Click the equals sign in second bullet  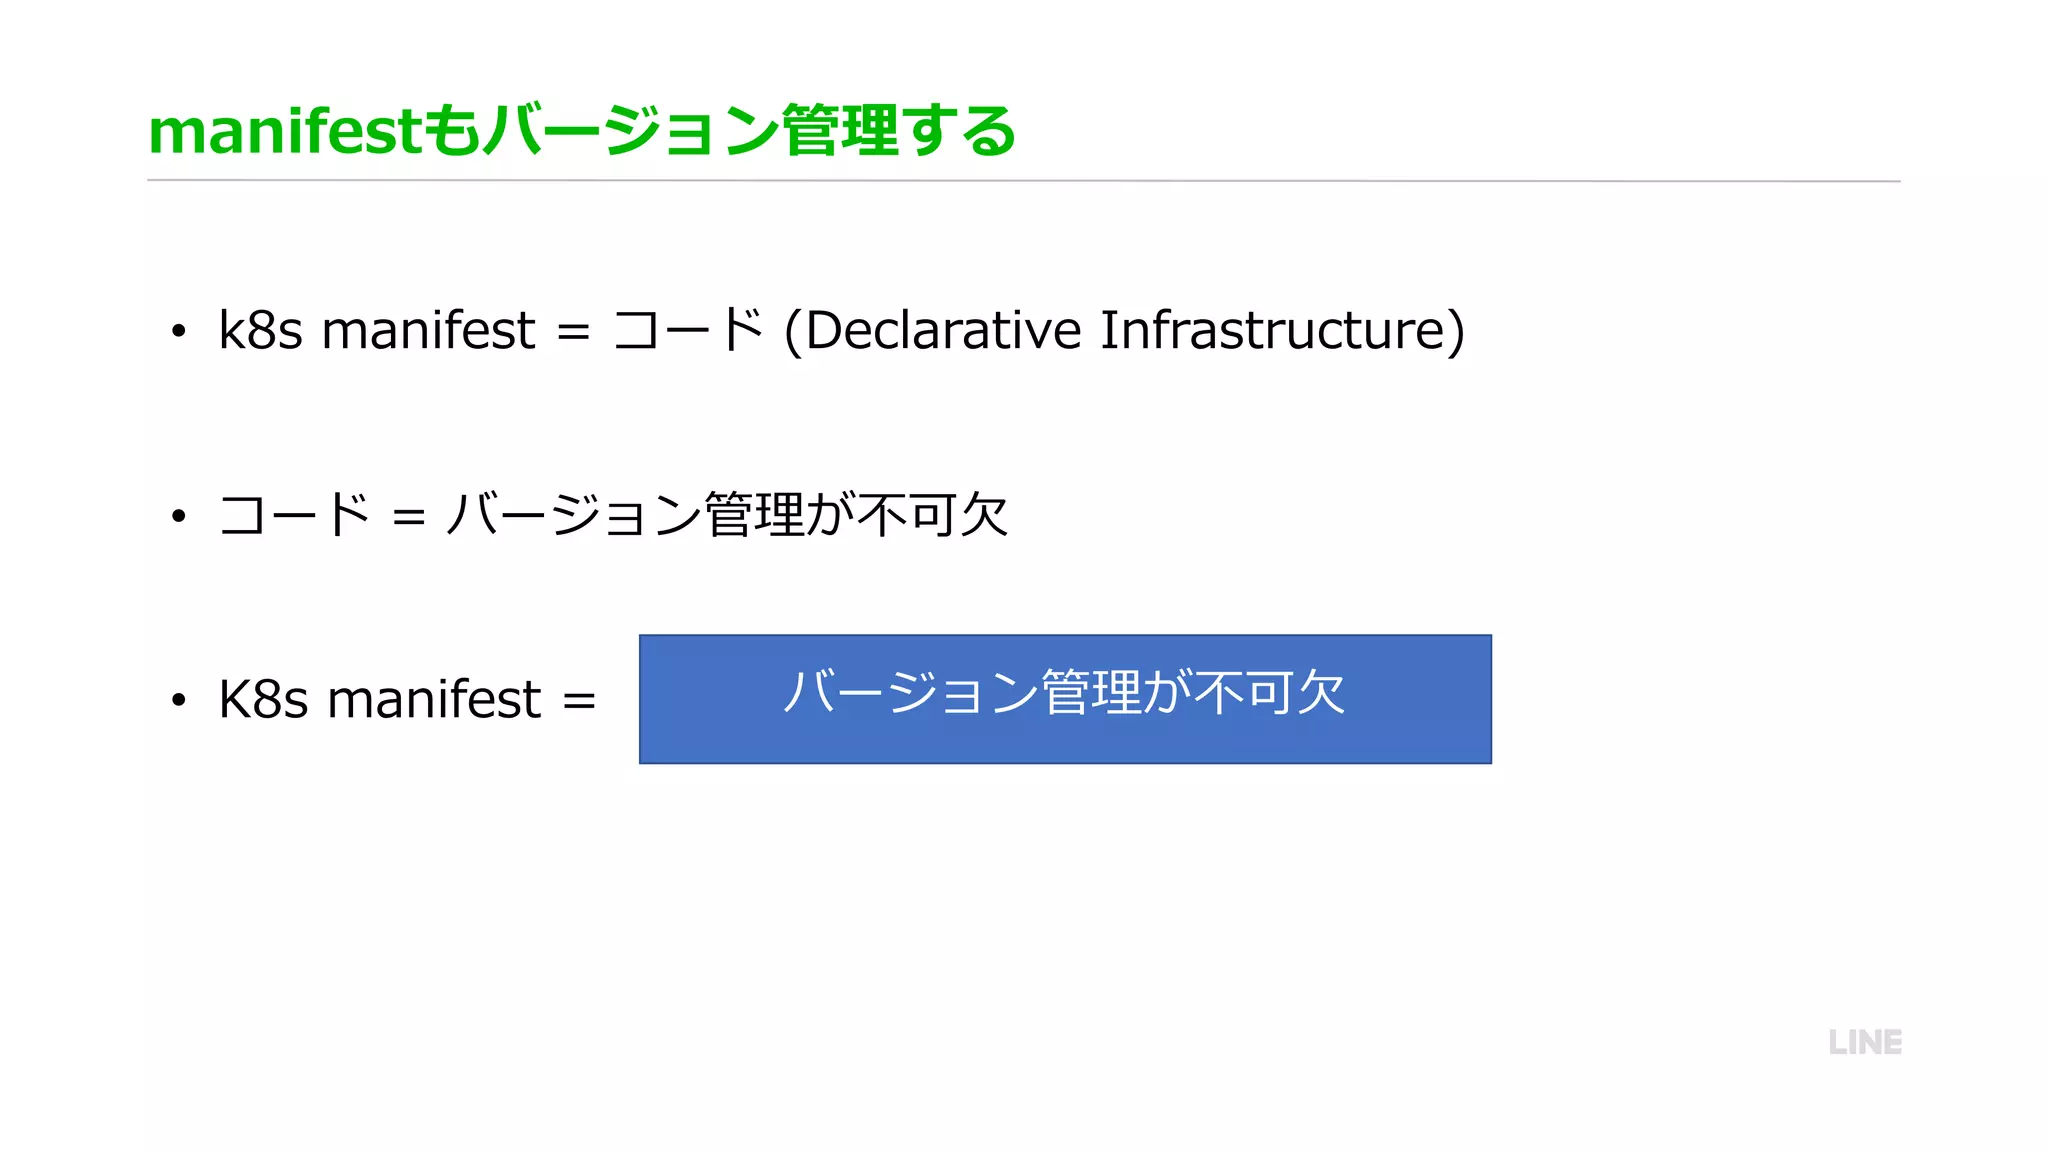coord(409,517)
